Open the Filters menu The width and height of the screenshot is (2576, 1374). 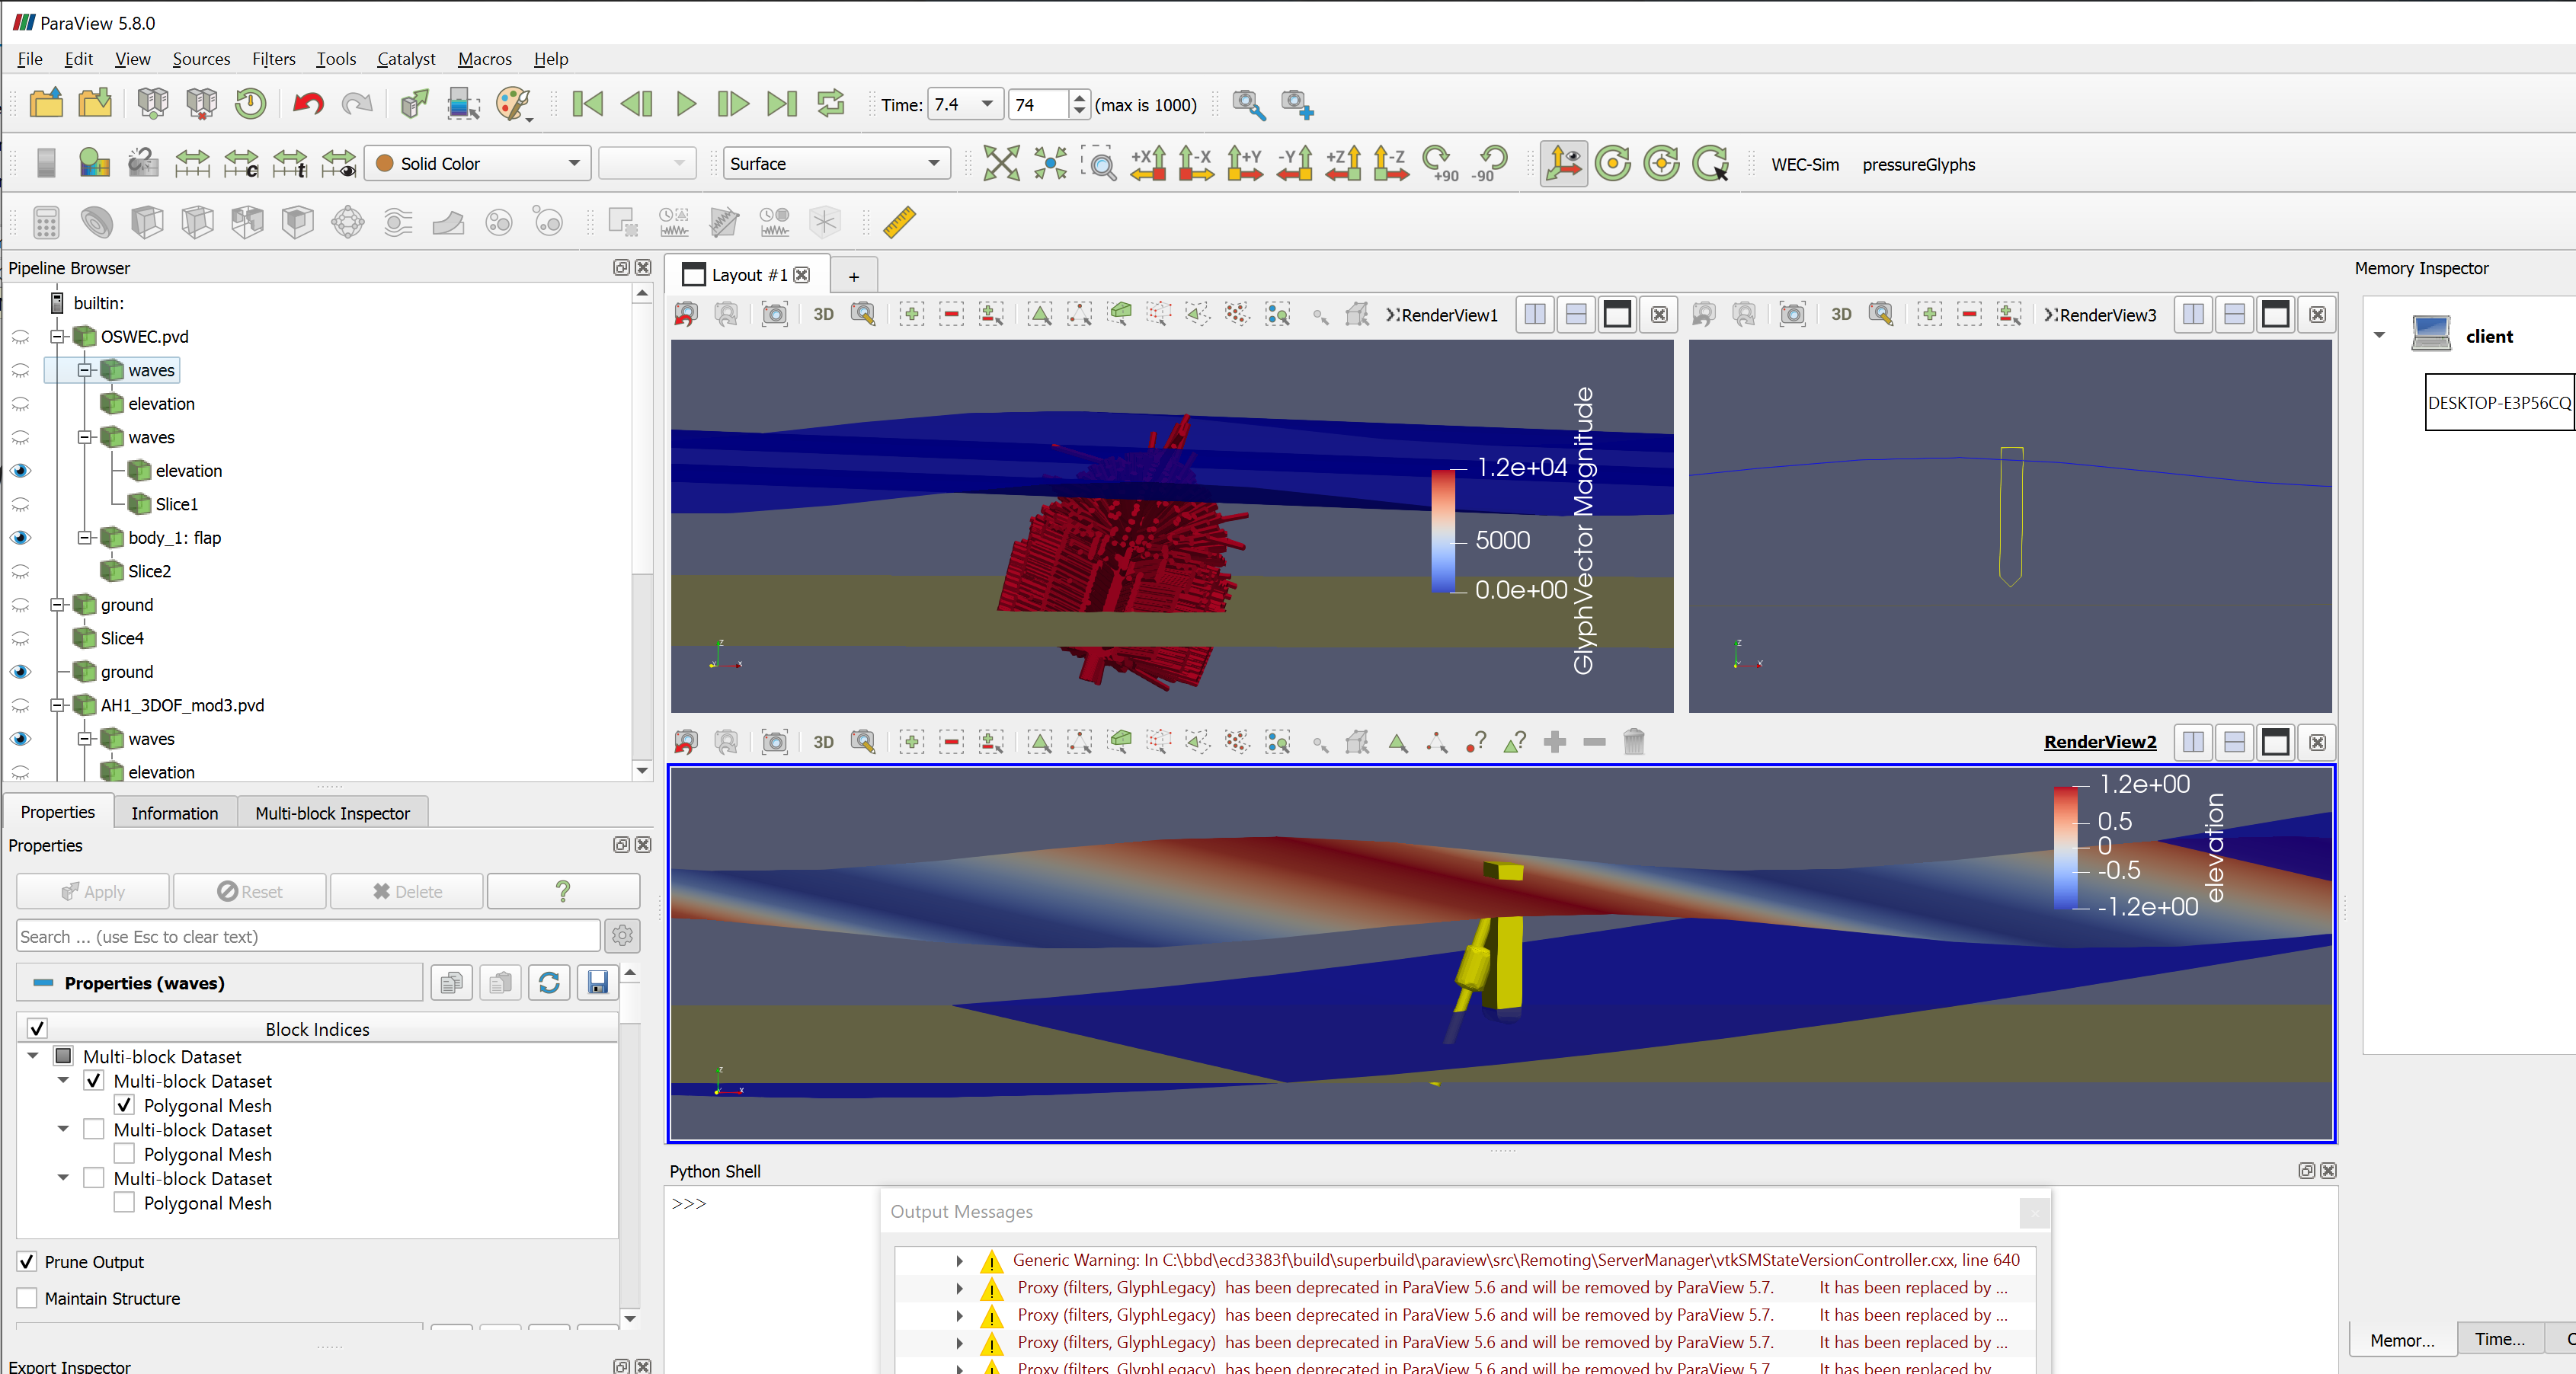click(x=273, y=58)
